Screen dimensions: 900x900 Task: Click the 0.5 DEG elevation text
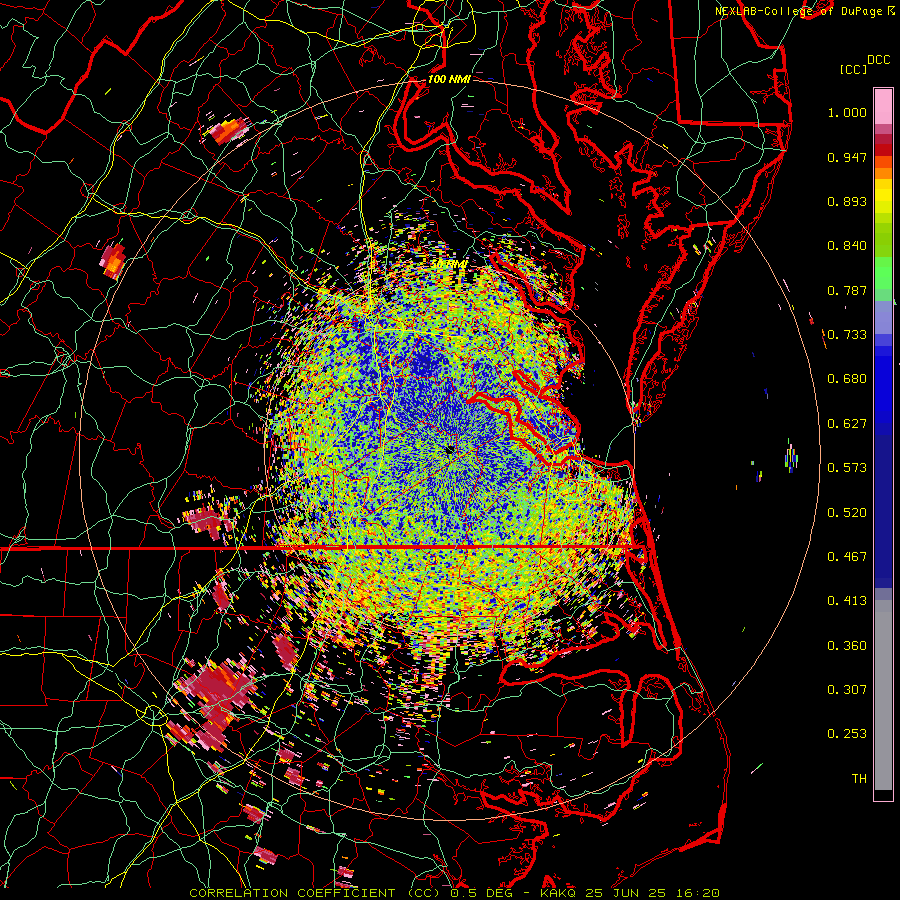[481, 893]
